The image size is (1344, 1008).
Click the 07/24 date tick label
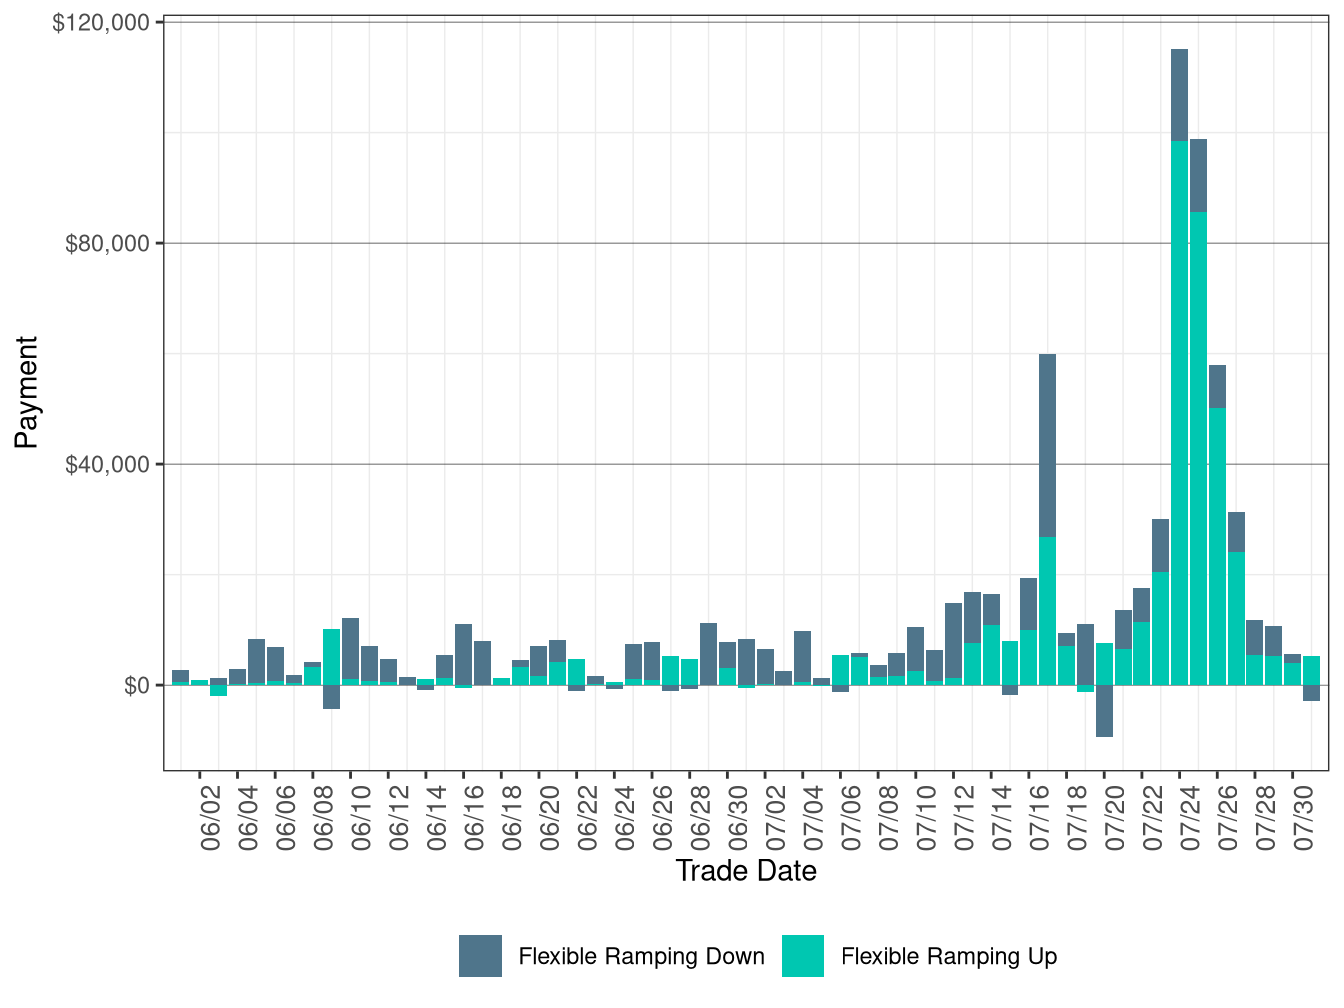(1191, 818)
